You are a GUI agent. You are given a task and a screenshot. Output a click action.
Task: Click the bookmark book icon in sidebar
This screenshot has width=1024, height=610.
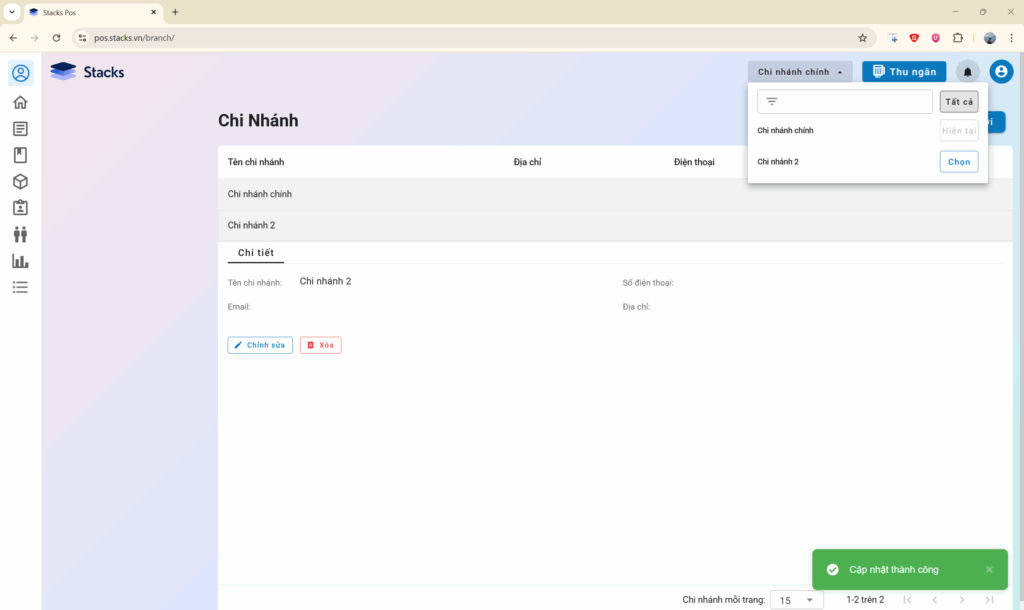click(20, 155)
